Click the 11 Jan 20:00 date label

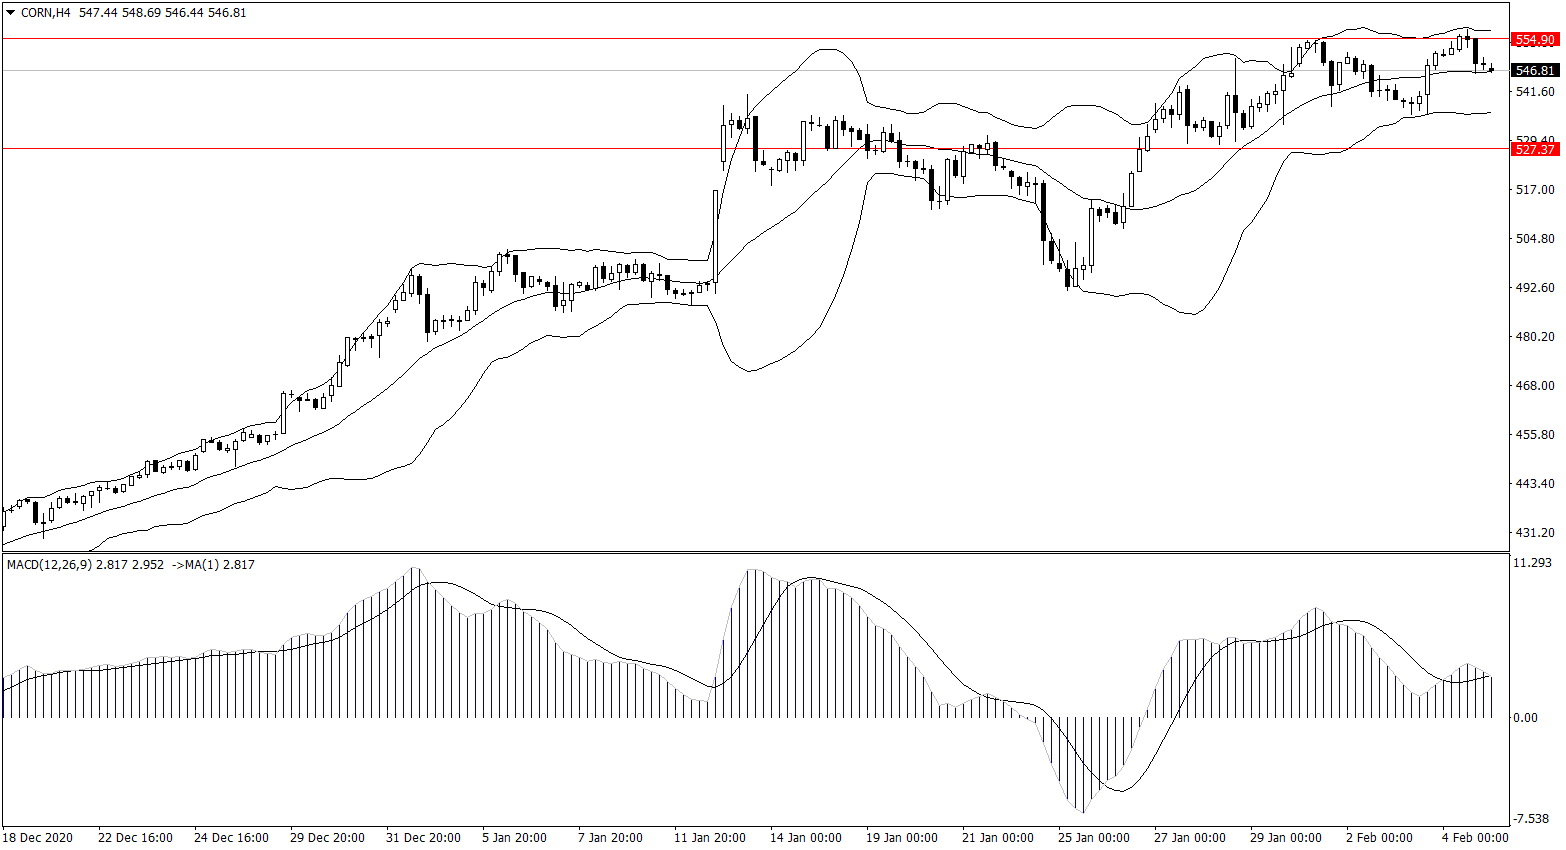click(x=709, y=838)
